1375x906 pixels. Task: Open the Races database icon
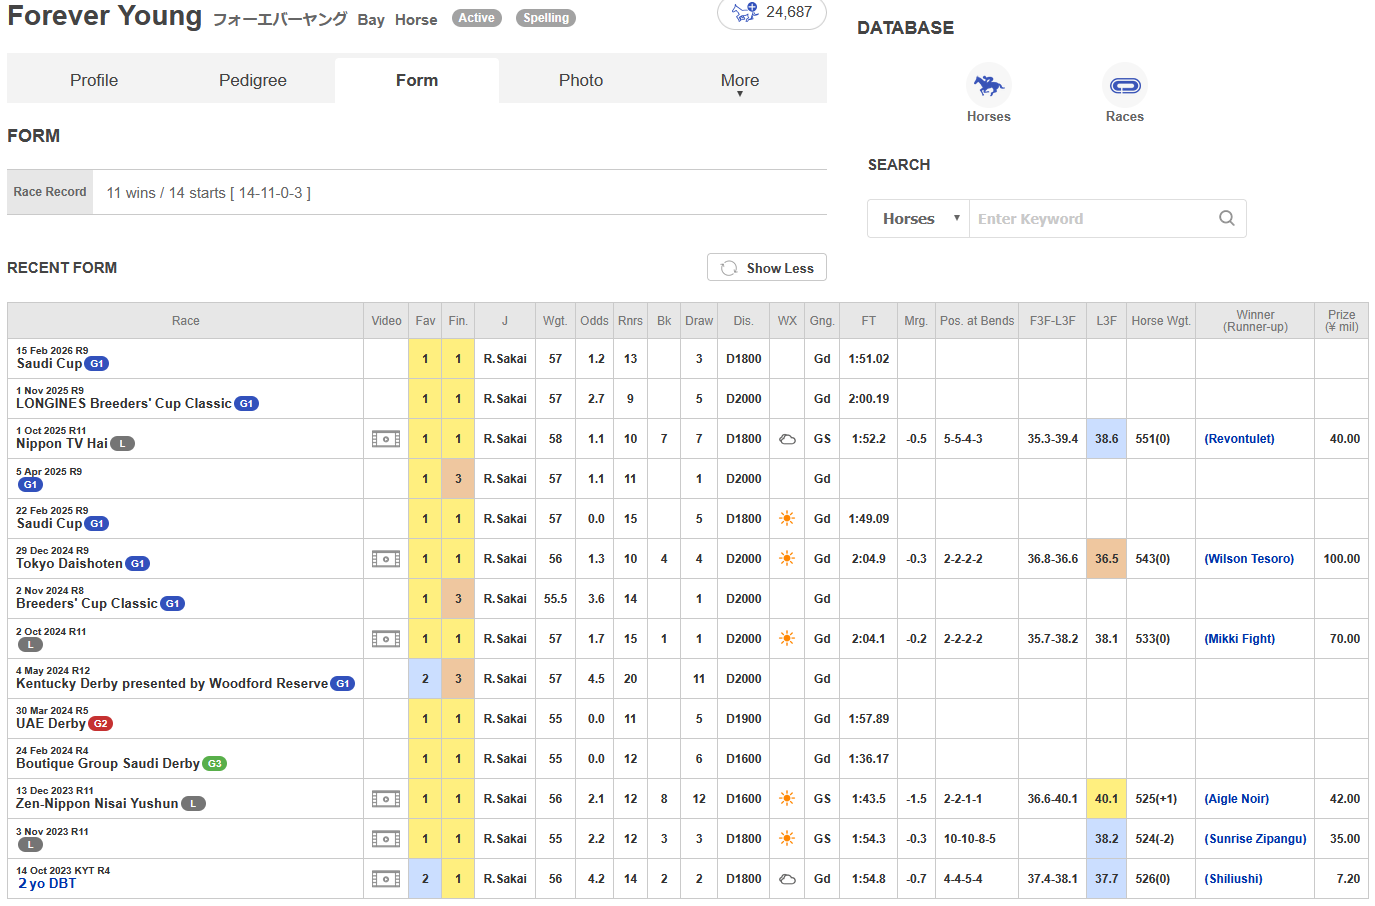[1125, 86]
